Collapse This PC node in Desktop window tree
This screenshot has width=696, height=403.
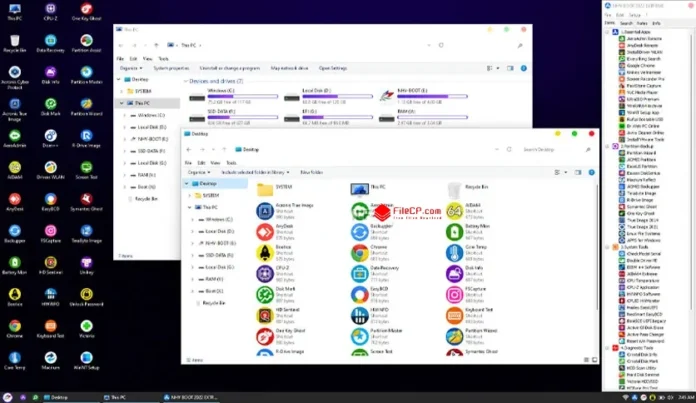pyautogui.click(x=190, y=207)
